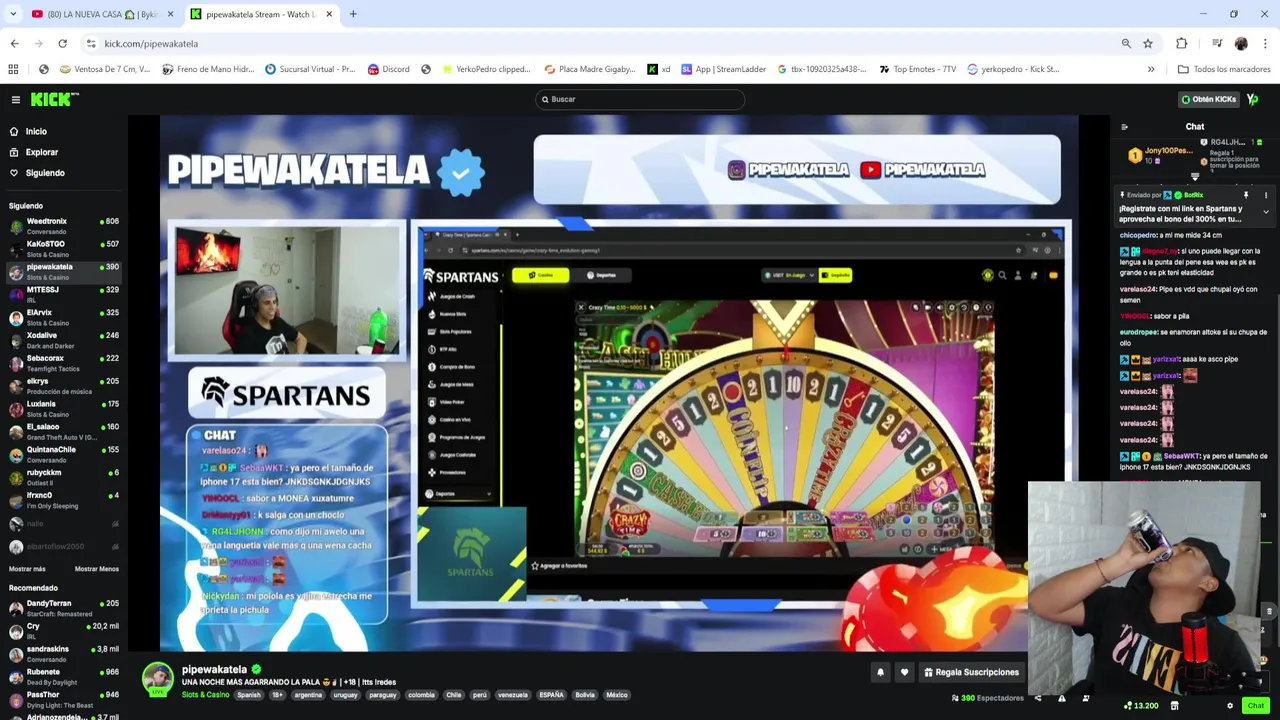Select ElArvix channel in sidebar
Image resolution: width=1280 pixels, height=720 pixels.
(62, 317)
